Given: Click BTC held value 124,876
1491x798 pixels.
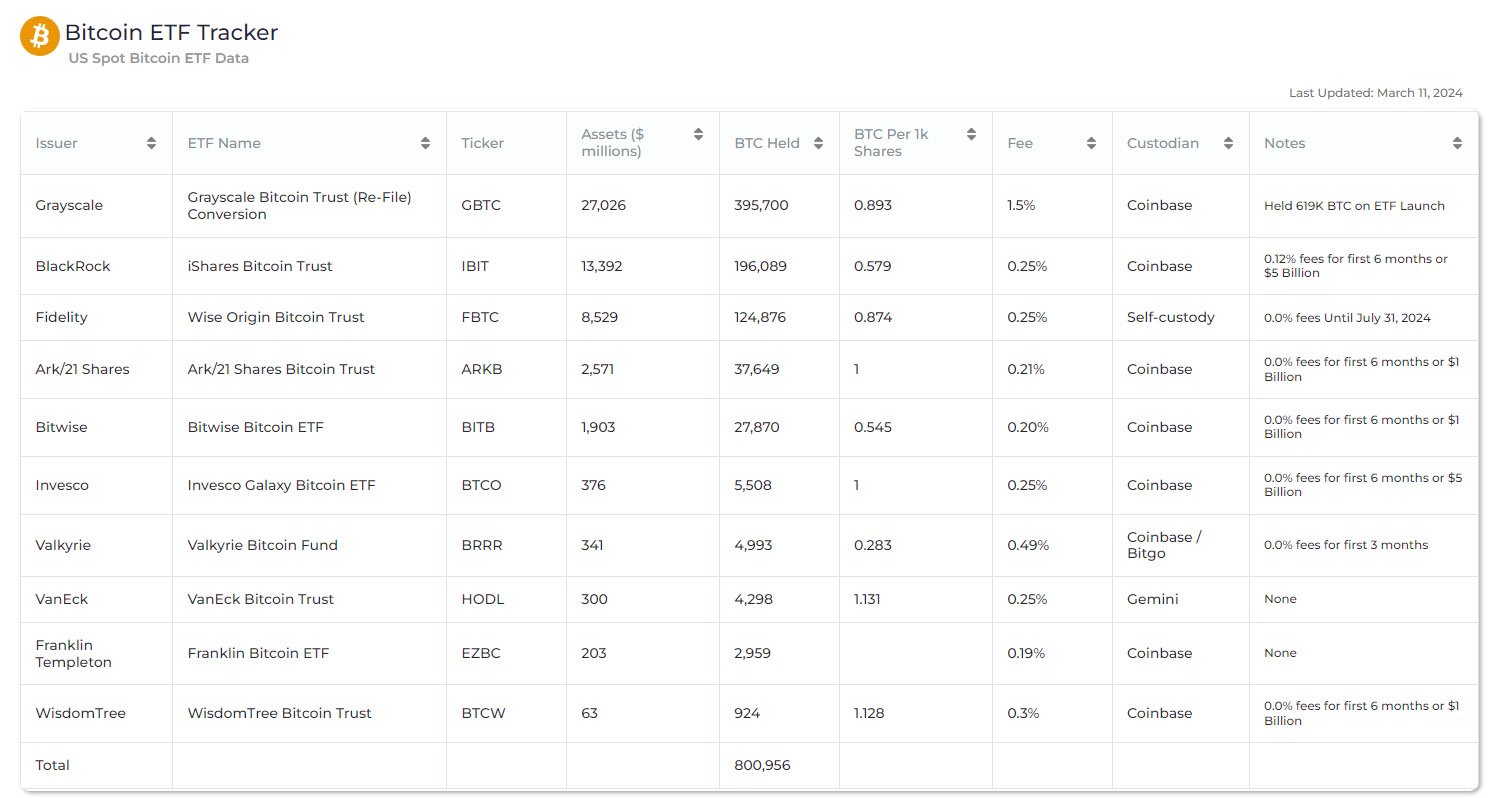Looking at the screenshot, I should [760, 317].
